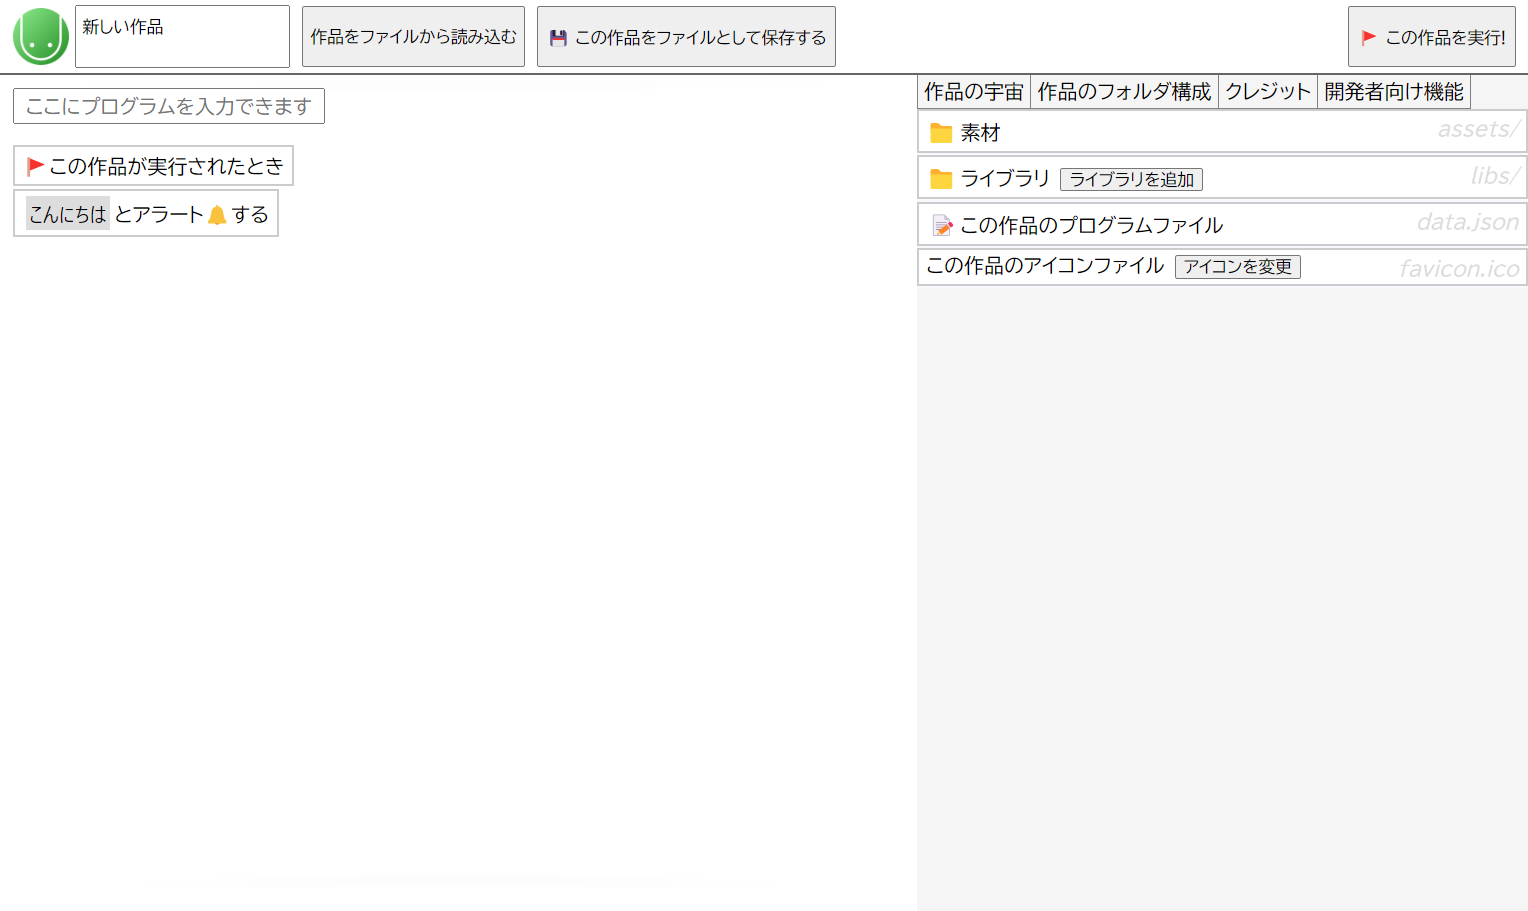Switch to 作品のフォルダ構成 tab
The height and width of the screenshot is (911, 1528).
(x=1124, y=92)
